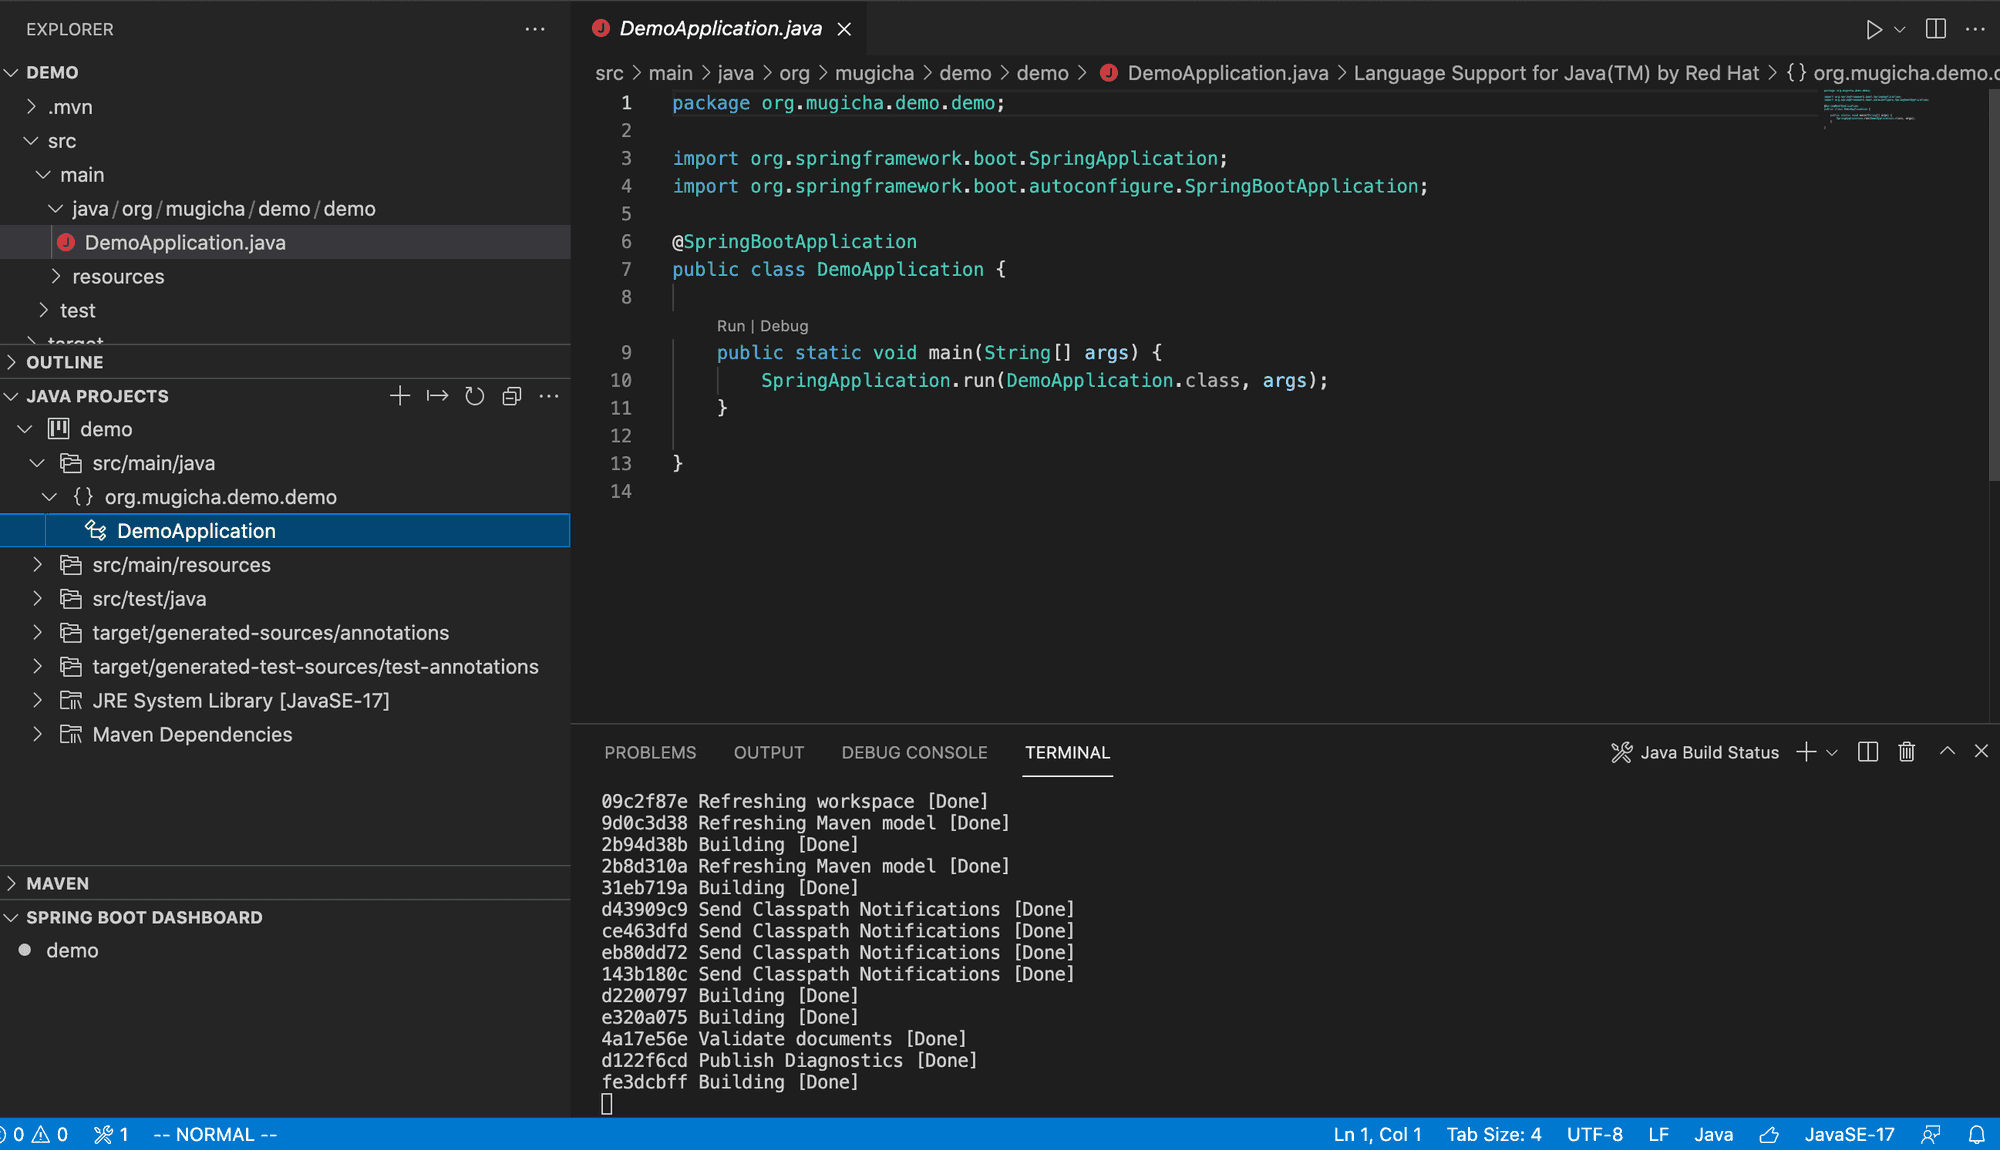The height and width of the screenshot is (1150, 2000).
Task: Open the PROBLEMS tab
Action: (649, 752)
